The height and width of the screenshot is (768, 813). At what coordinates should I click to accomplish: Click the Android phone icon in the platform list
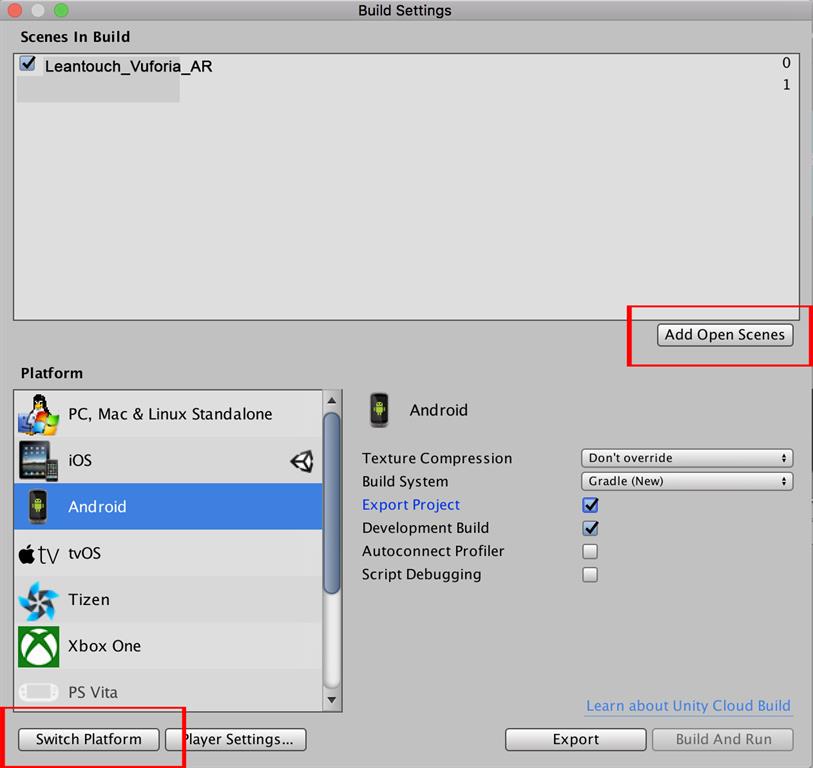[38, 507]
